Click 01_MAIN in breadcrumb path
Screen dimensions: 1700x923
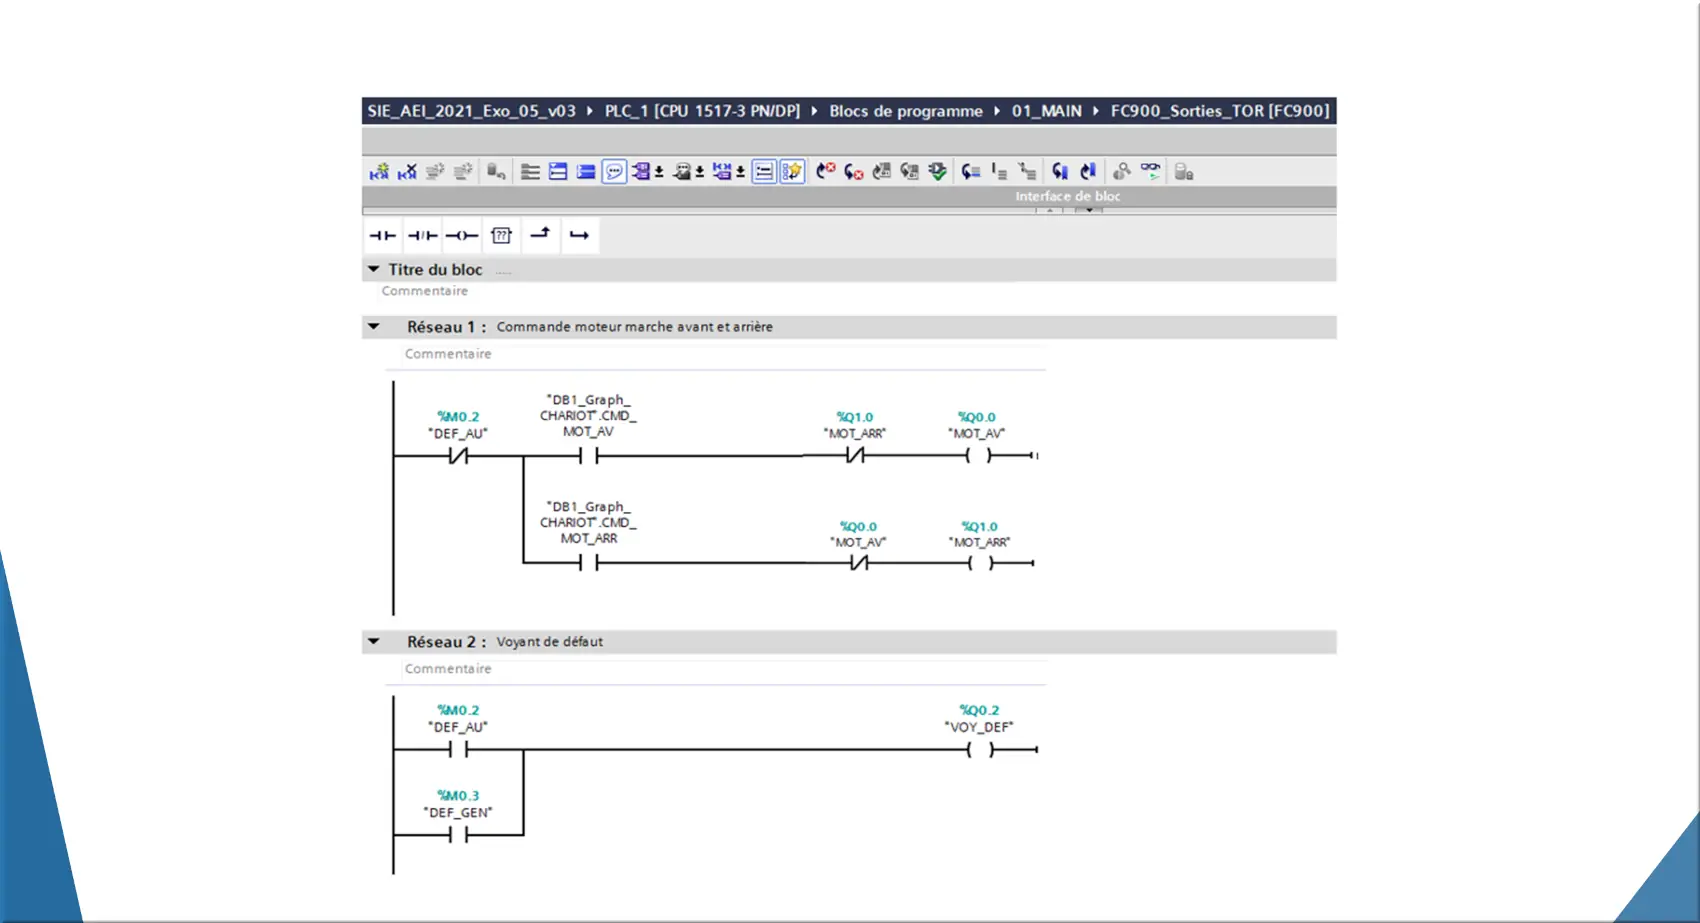click(1046, 111)
